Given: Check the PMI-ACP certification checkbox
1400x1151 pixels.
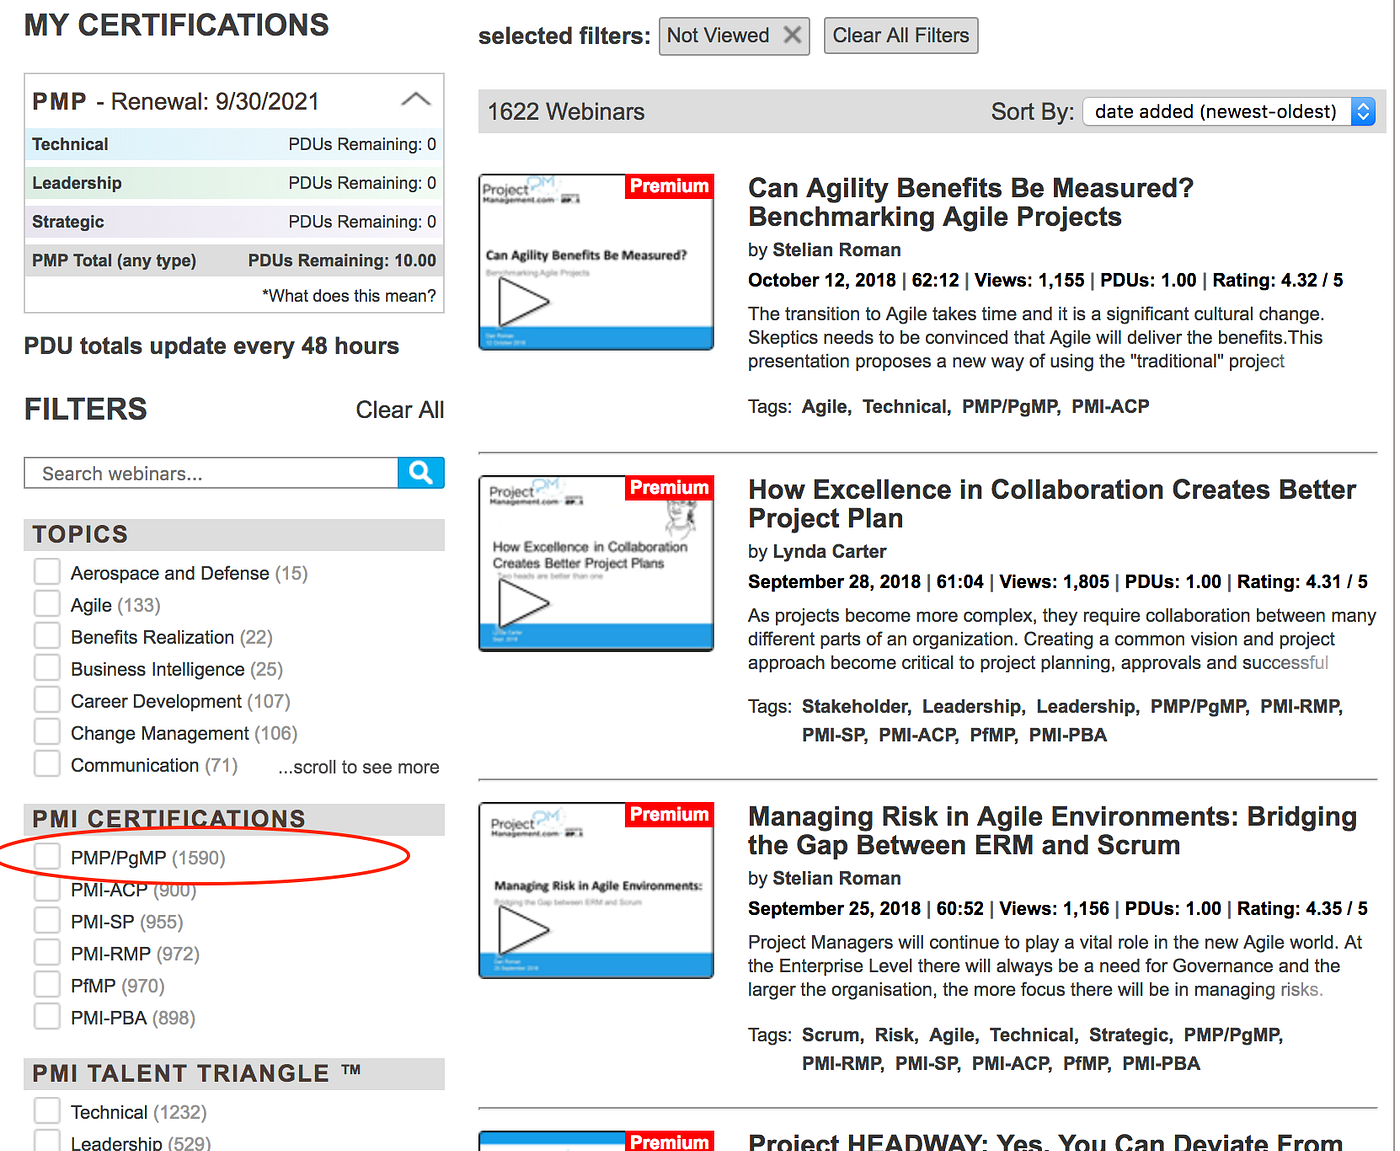Looking at the screenshot, I should pos(47,889).
